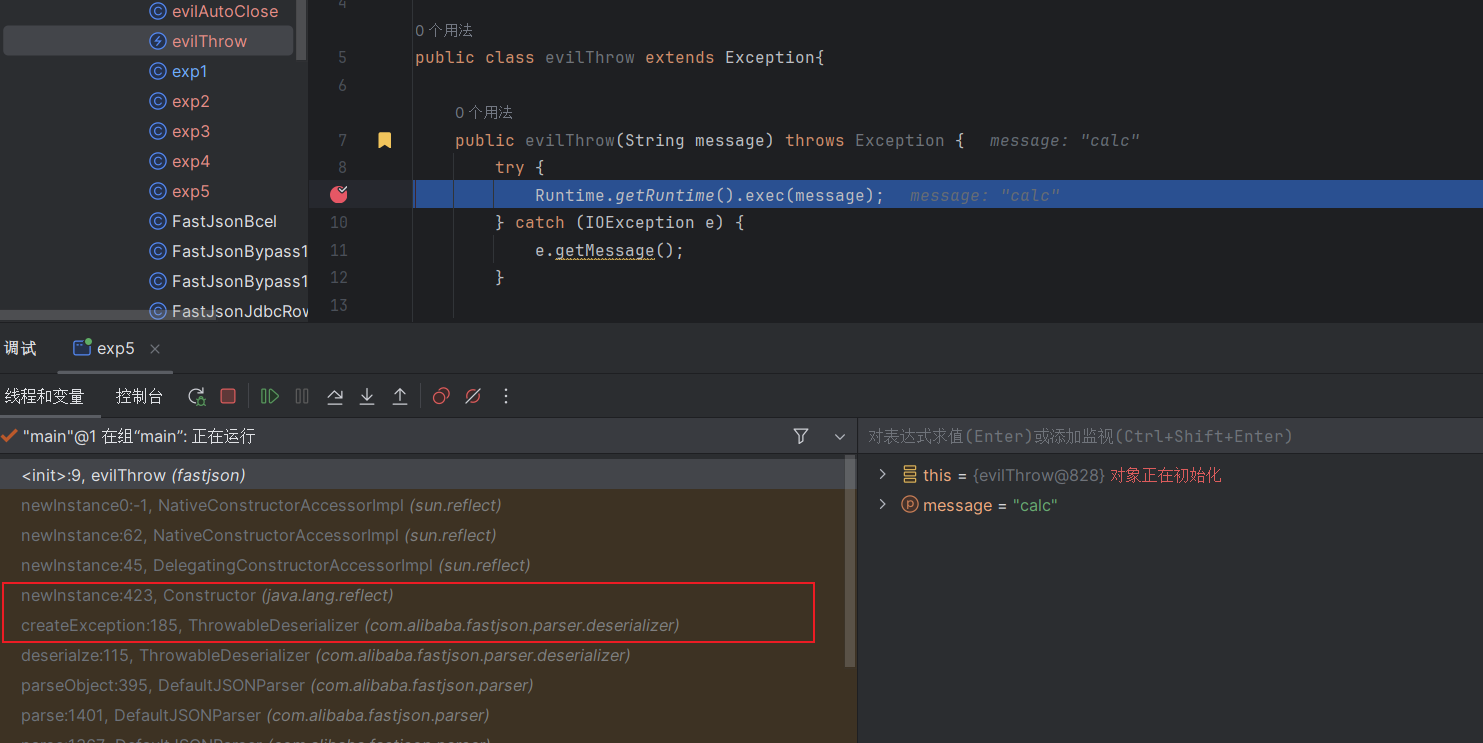Toggle the breakpoint on line 9
The height and width of the screenshot is (743, 1483).
pyautogui.click(x=339, y=194)
